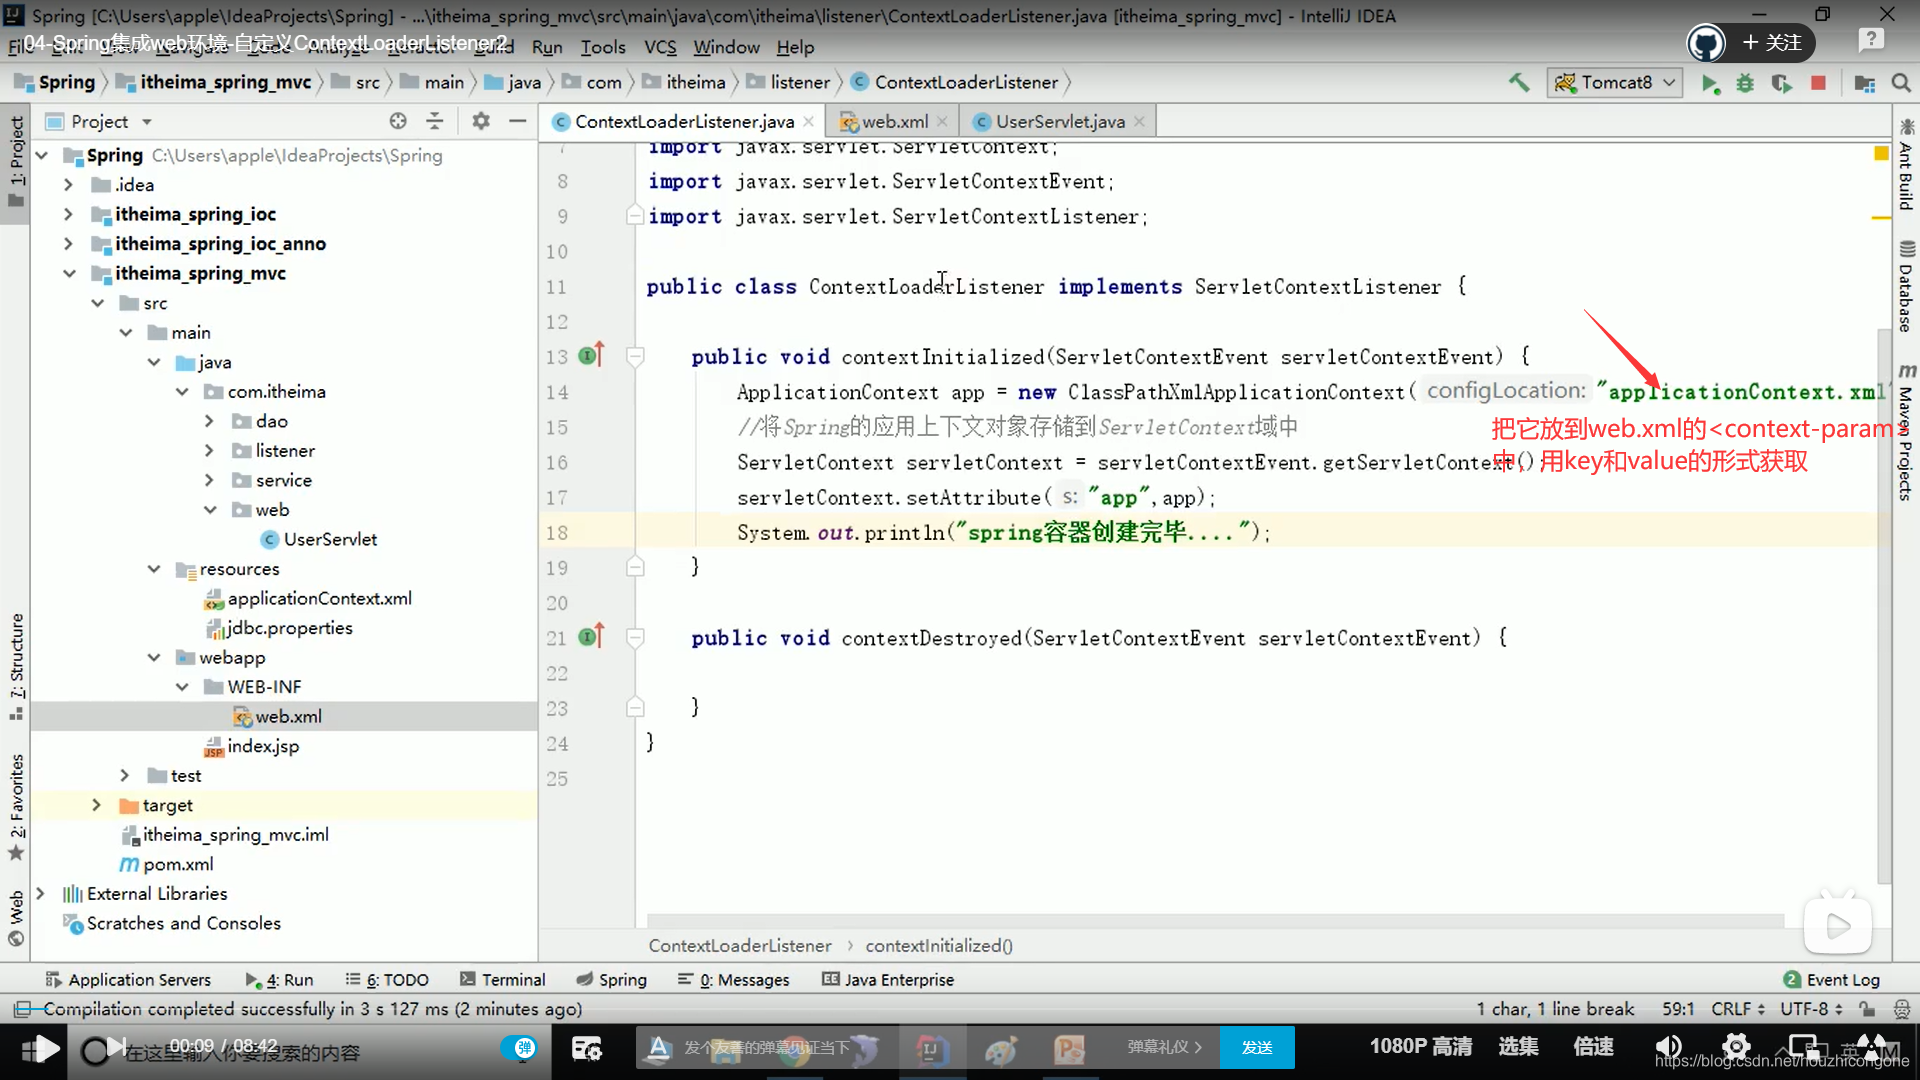Viewport: 1920px width, 1080px height.
Task: Stop the running process with the red square
Action: point(1818,83)
